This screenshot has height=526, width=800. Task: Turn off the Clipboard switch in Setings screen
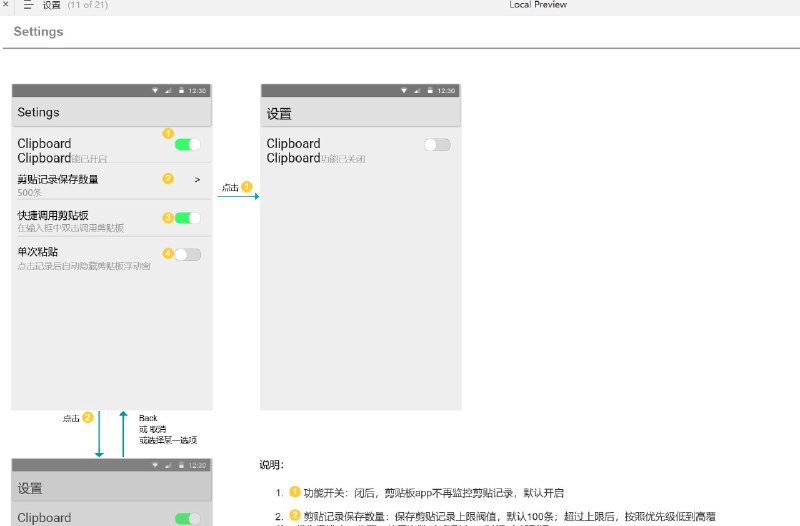click(187, 144)
